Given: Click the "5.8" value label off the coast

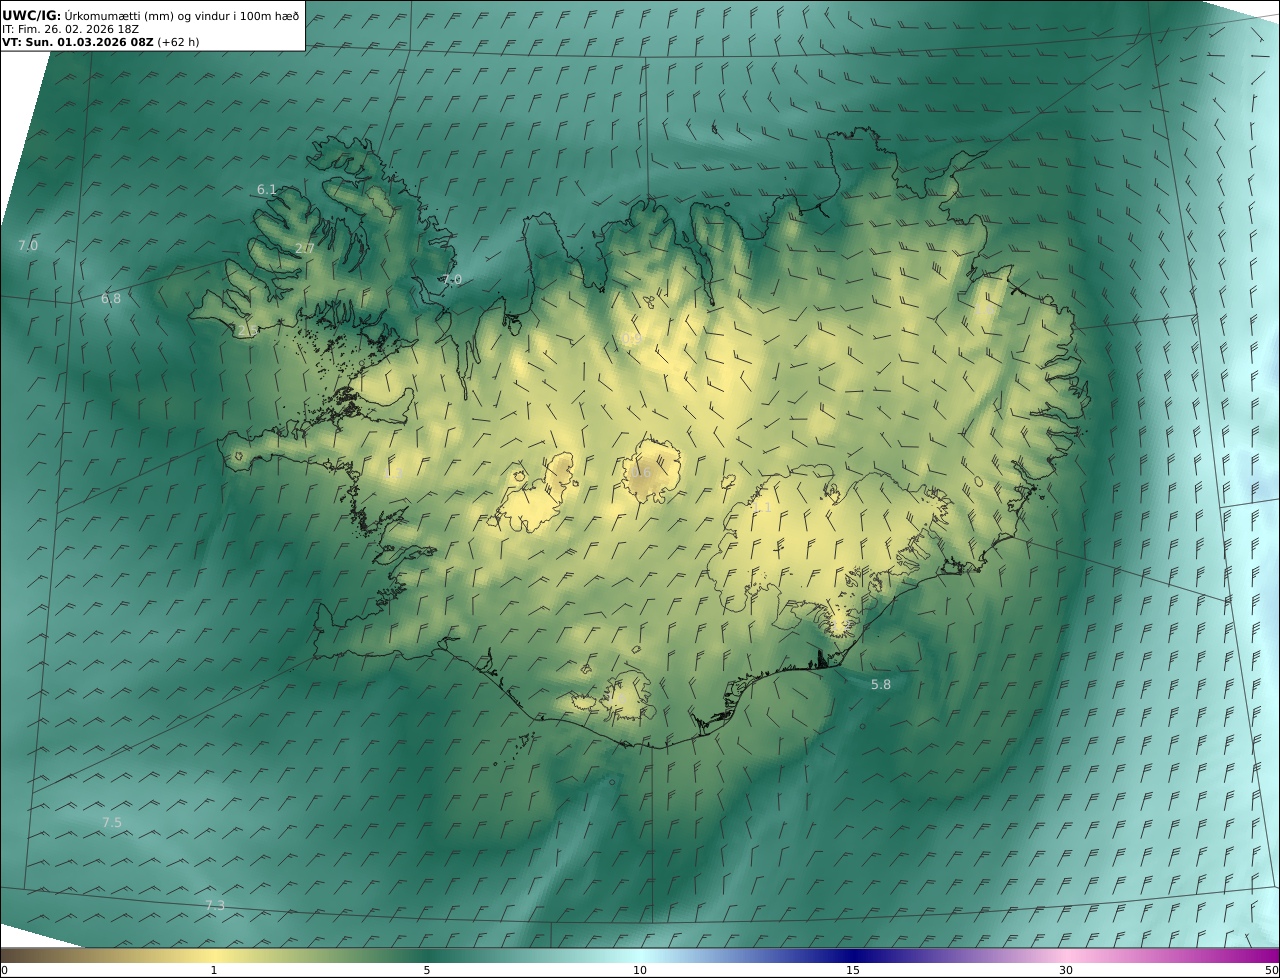Looking at the screenshot, I should point(881,684).
